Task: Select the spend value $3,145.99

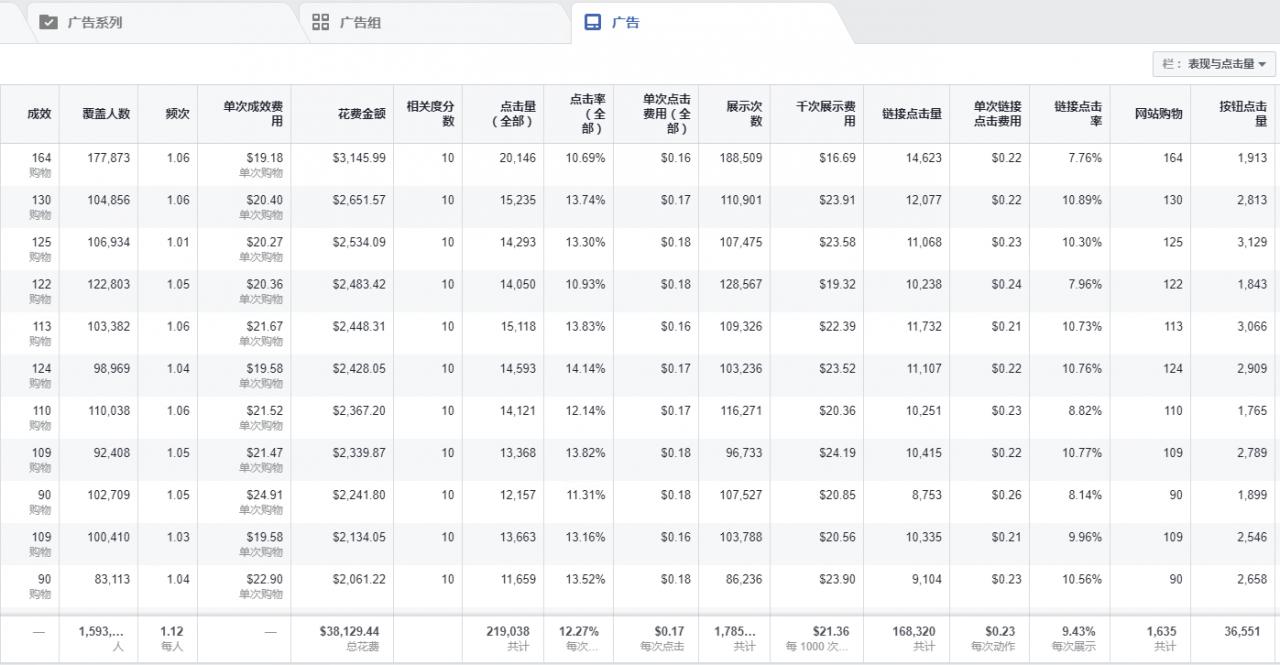Action: pyautogui.click(x=359, y=158)
